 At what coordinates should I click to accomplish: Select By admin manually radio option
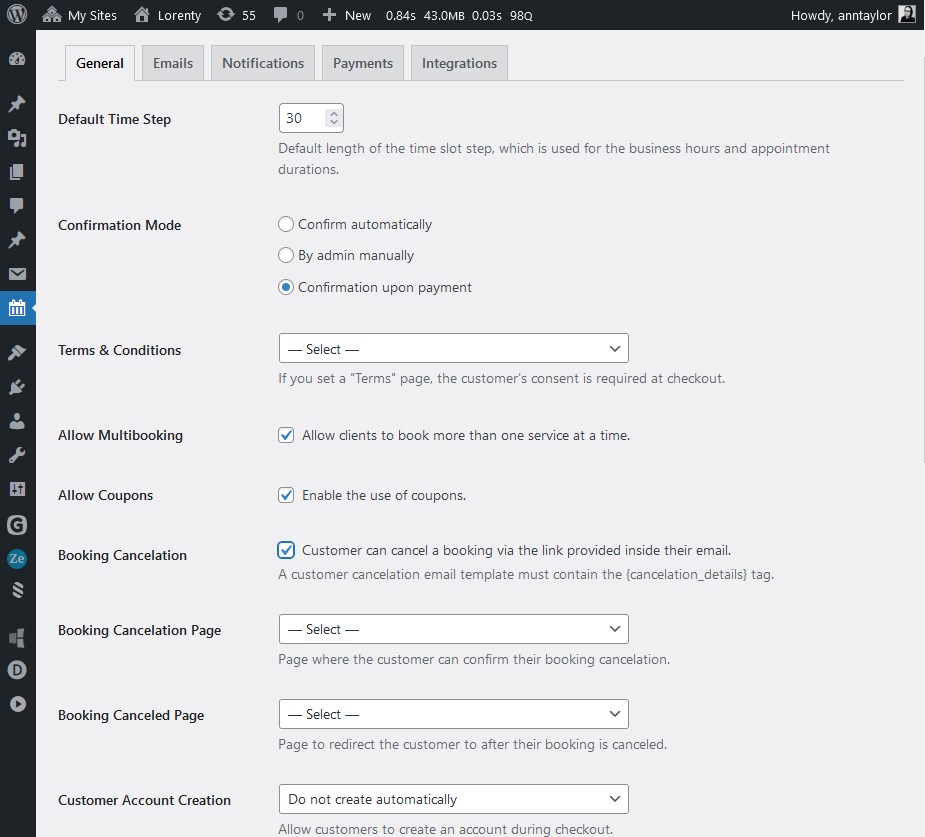(286, 255)
